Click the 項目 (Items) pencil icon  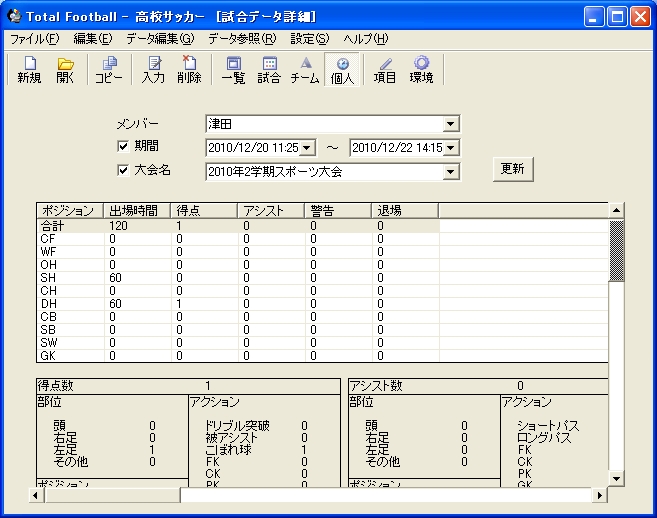[385, 70]
